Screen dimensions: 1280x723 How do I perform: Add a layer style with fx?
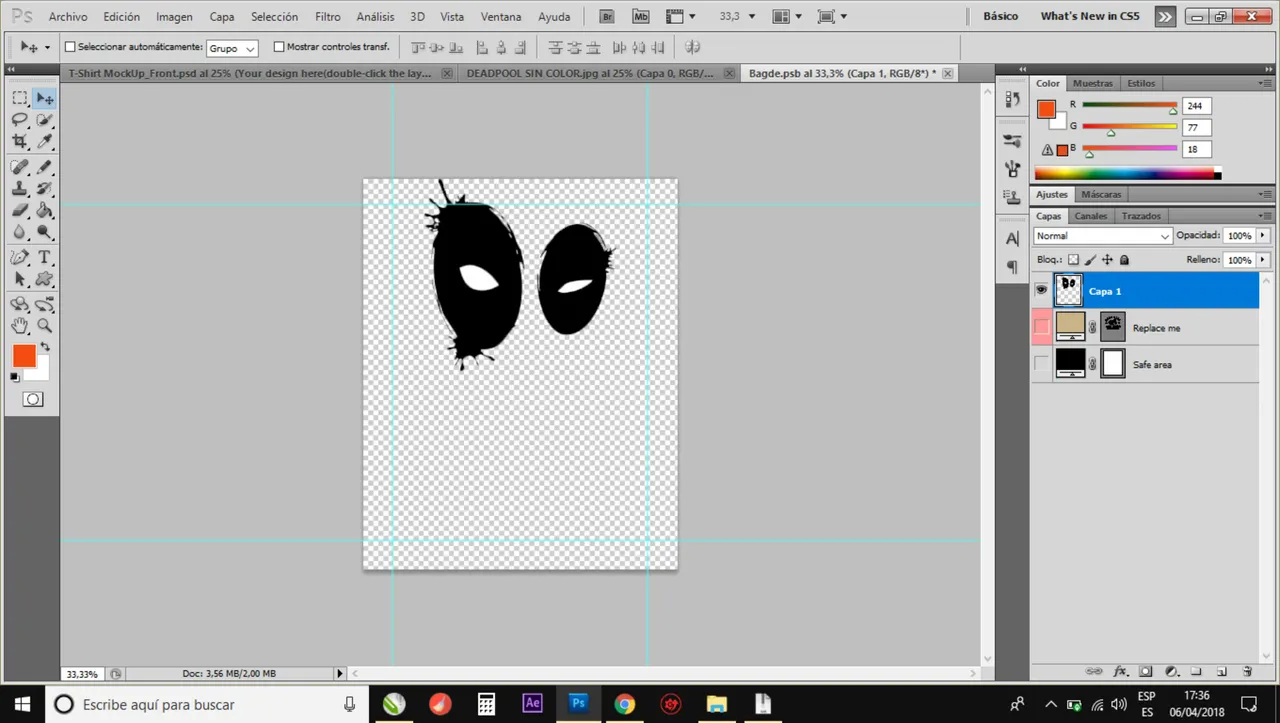[1121, 672]
